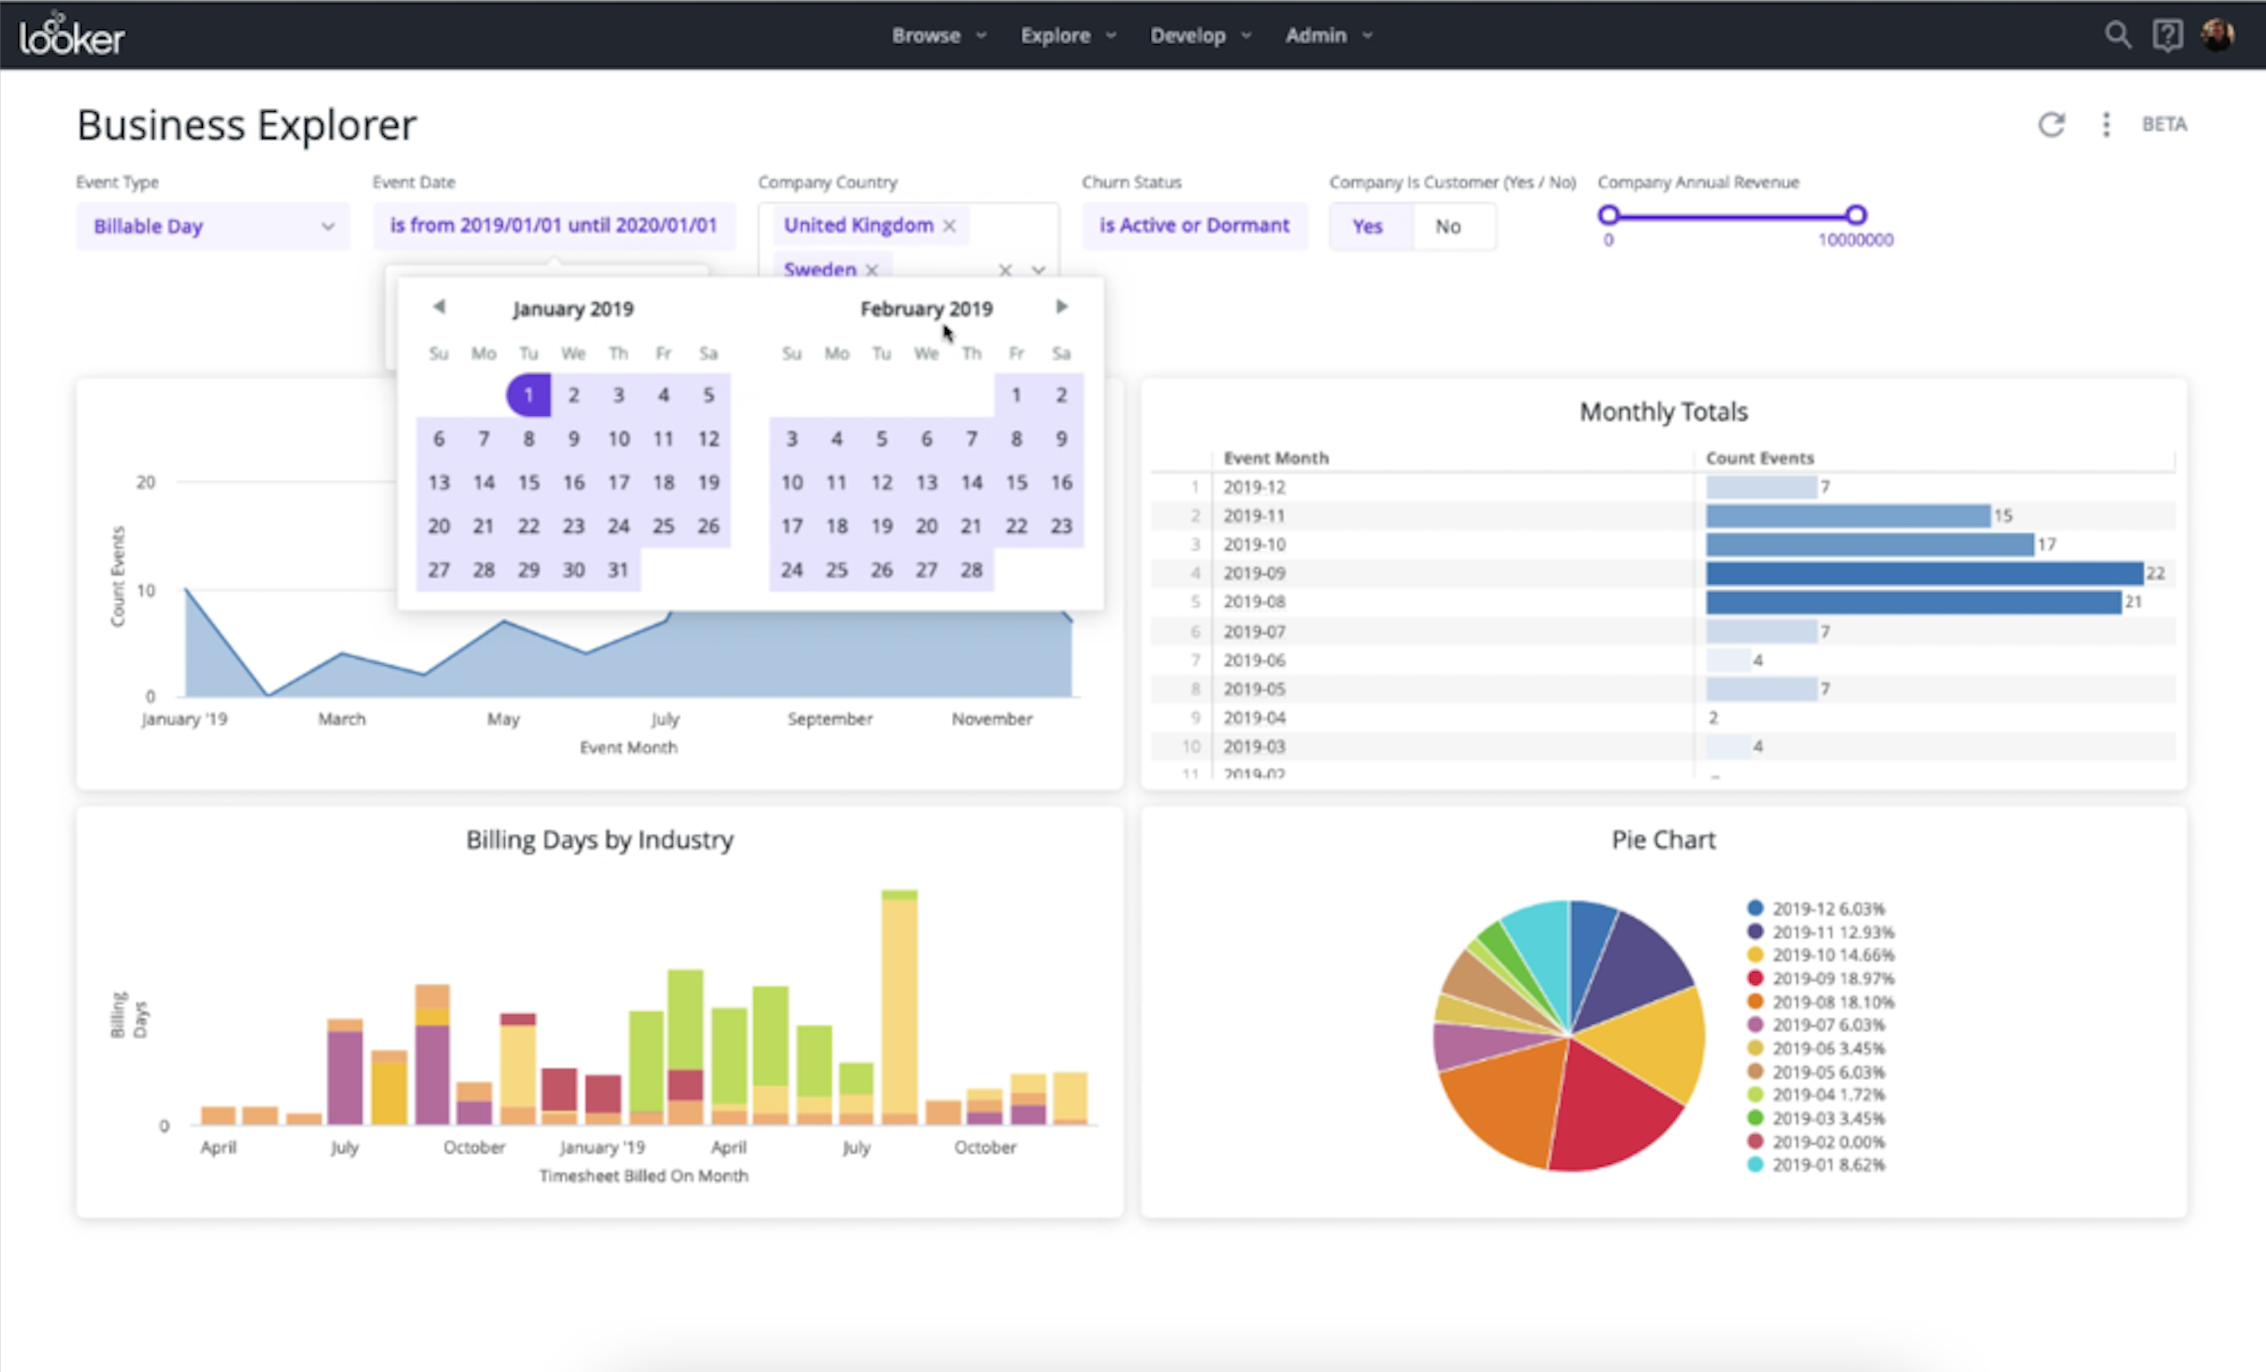Click the right handle of revenue slider
2266x1372 pixels.
[x=1856, y=215]
